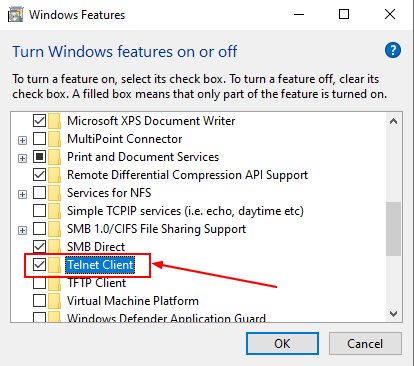Expand the MultiPoint Connector node
The width and height of the screenshot is (414, 366).
pyautogui.click(x=22, y=140)
